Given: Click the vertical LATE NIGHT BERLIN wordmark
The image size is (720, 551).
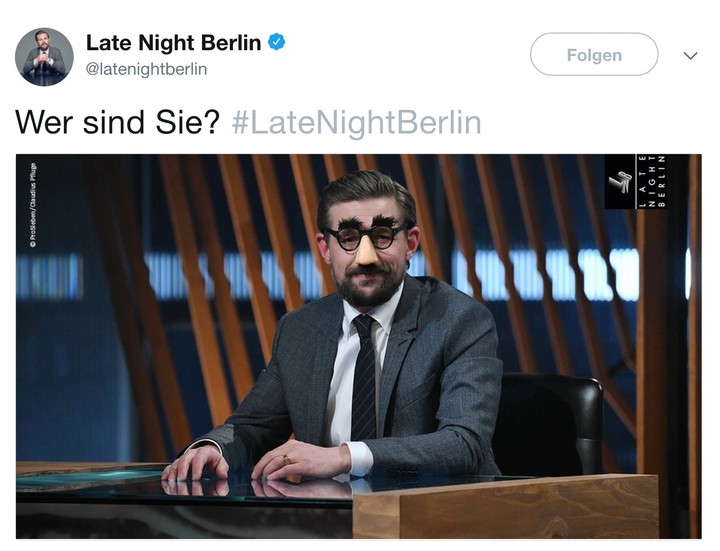Looking at the screenshot, I should pos(652,181).
